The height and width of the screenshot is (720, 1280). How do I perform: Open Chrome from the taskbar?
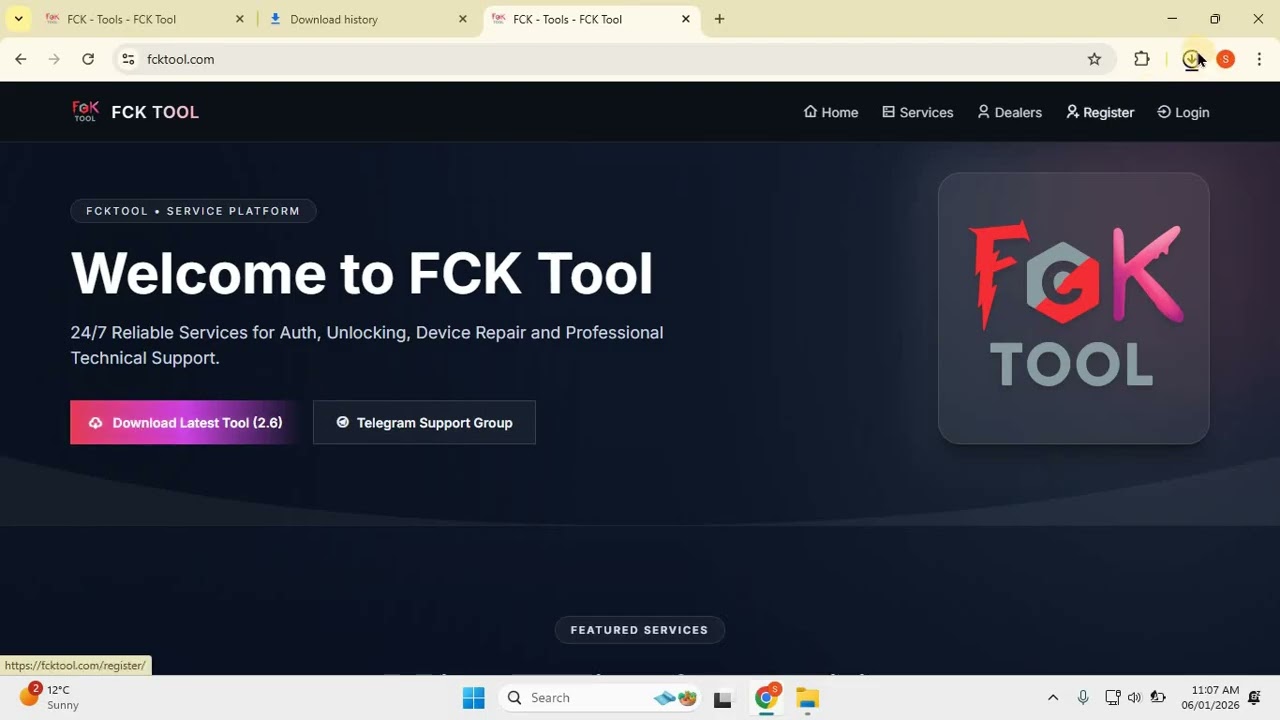pos(766,698)
